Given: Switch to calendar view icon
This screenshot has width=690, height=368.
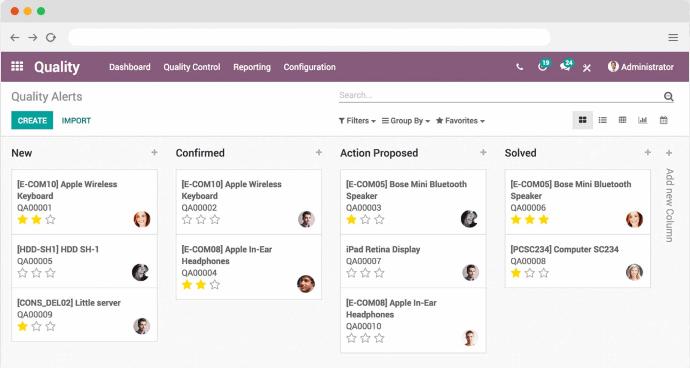Looking at the screenshot, I should point(664,120).
